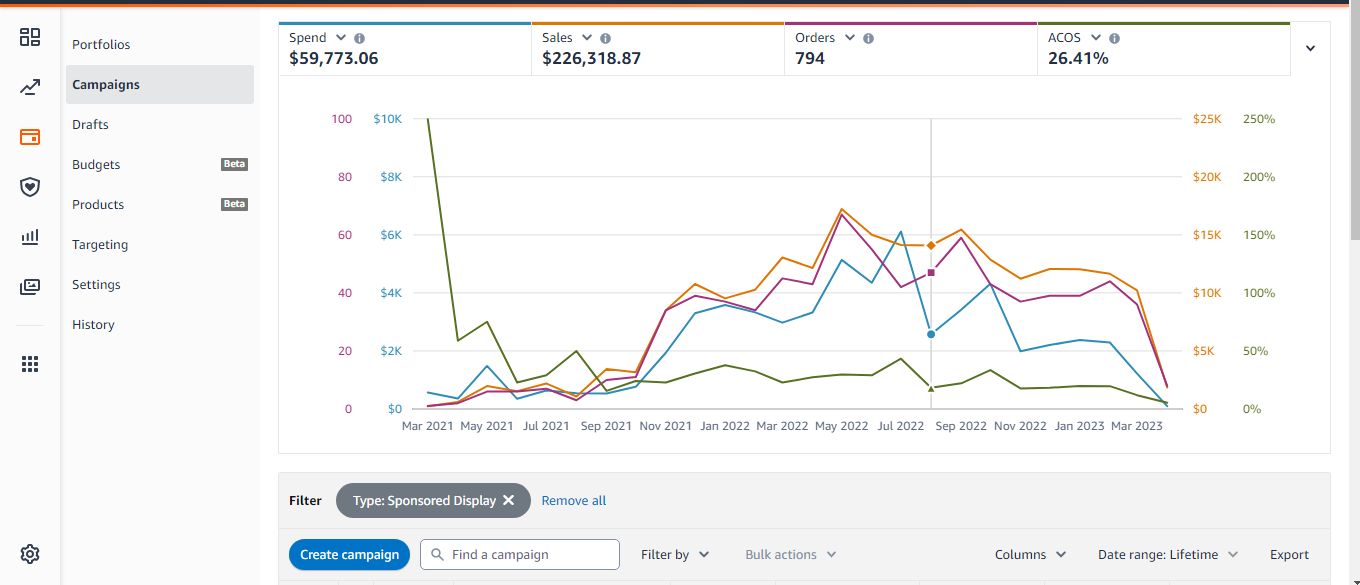Click the bar chart reports sidebar icon
The image size is (1360, 585).
click(x=30, y=237)
